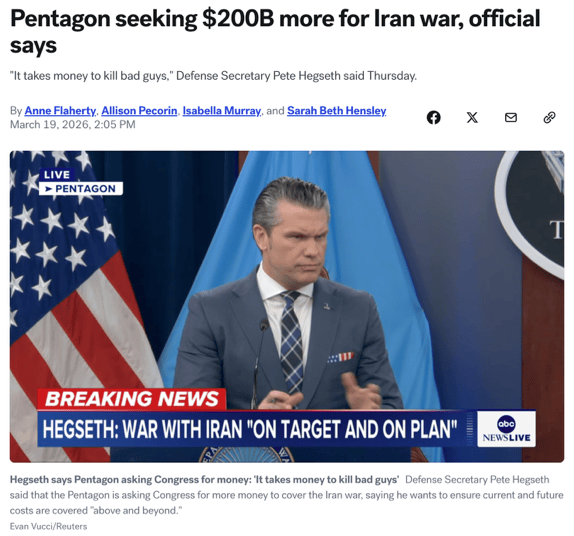Screen dimensions: 574x536
Task: Click the BREAKING NEWS banner
Action: [x=132, y=399]
